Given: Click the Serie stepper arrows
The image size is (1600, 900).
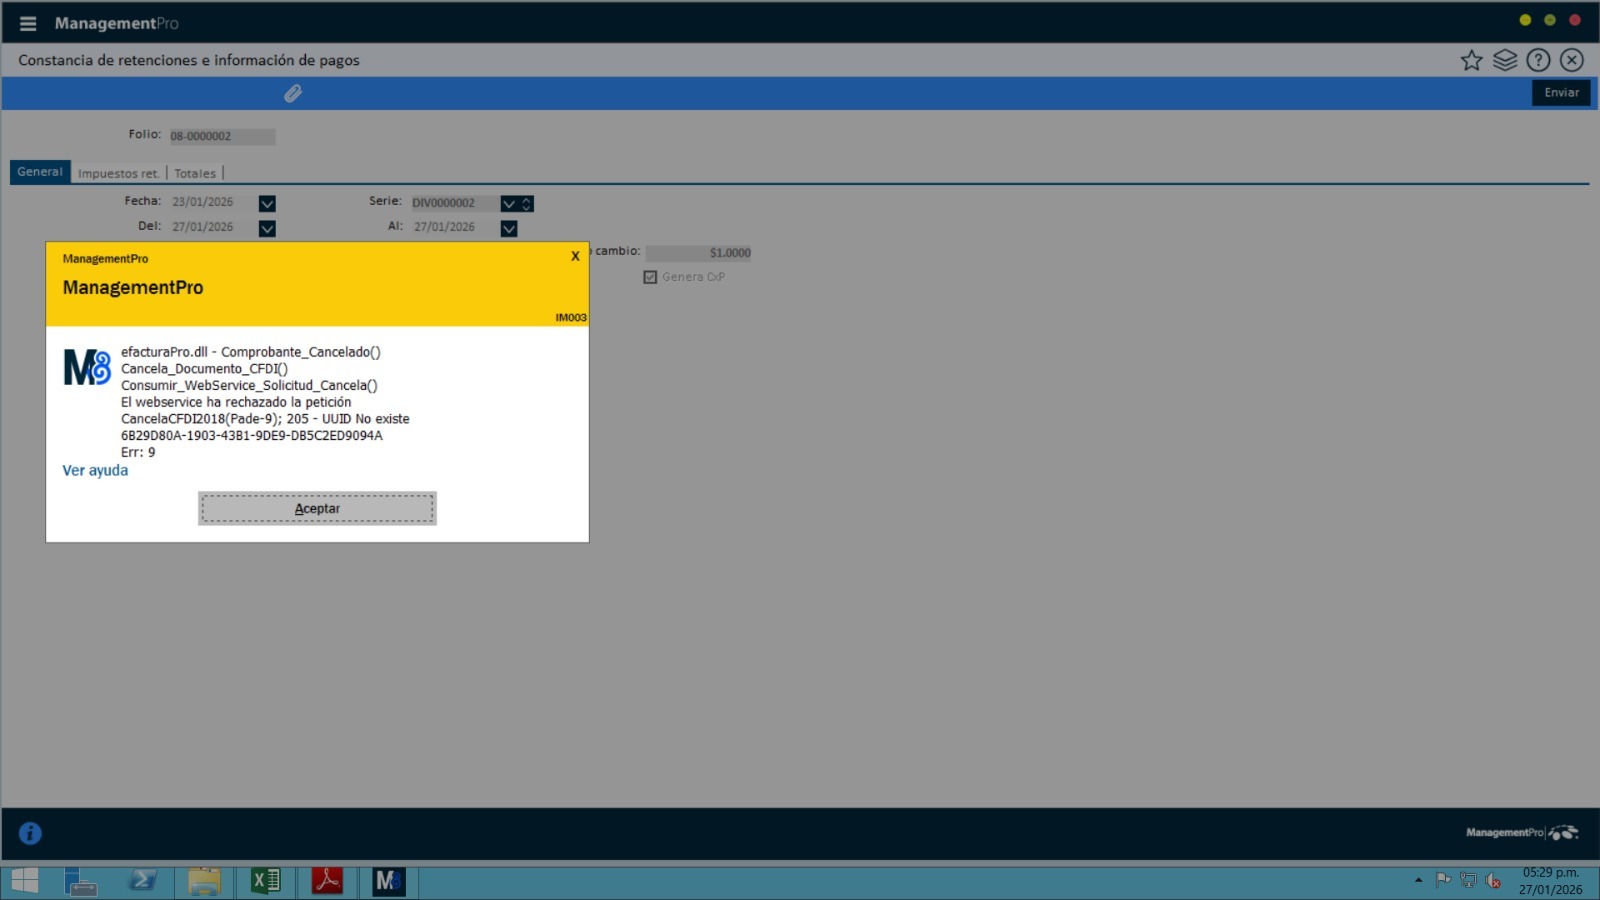Looking at the screenshot, I should pos(527,203).
